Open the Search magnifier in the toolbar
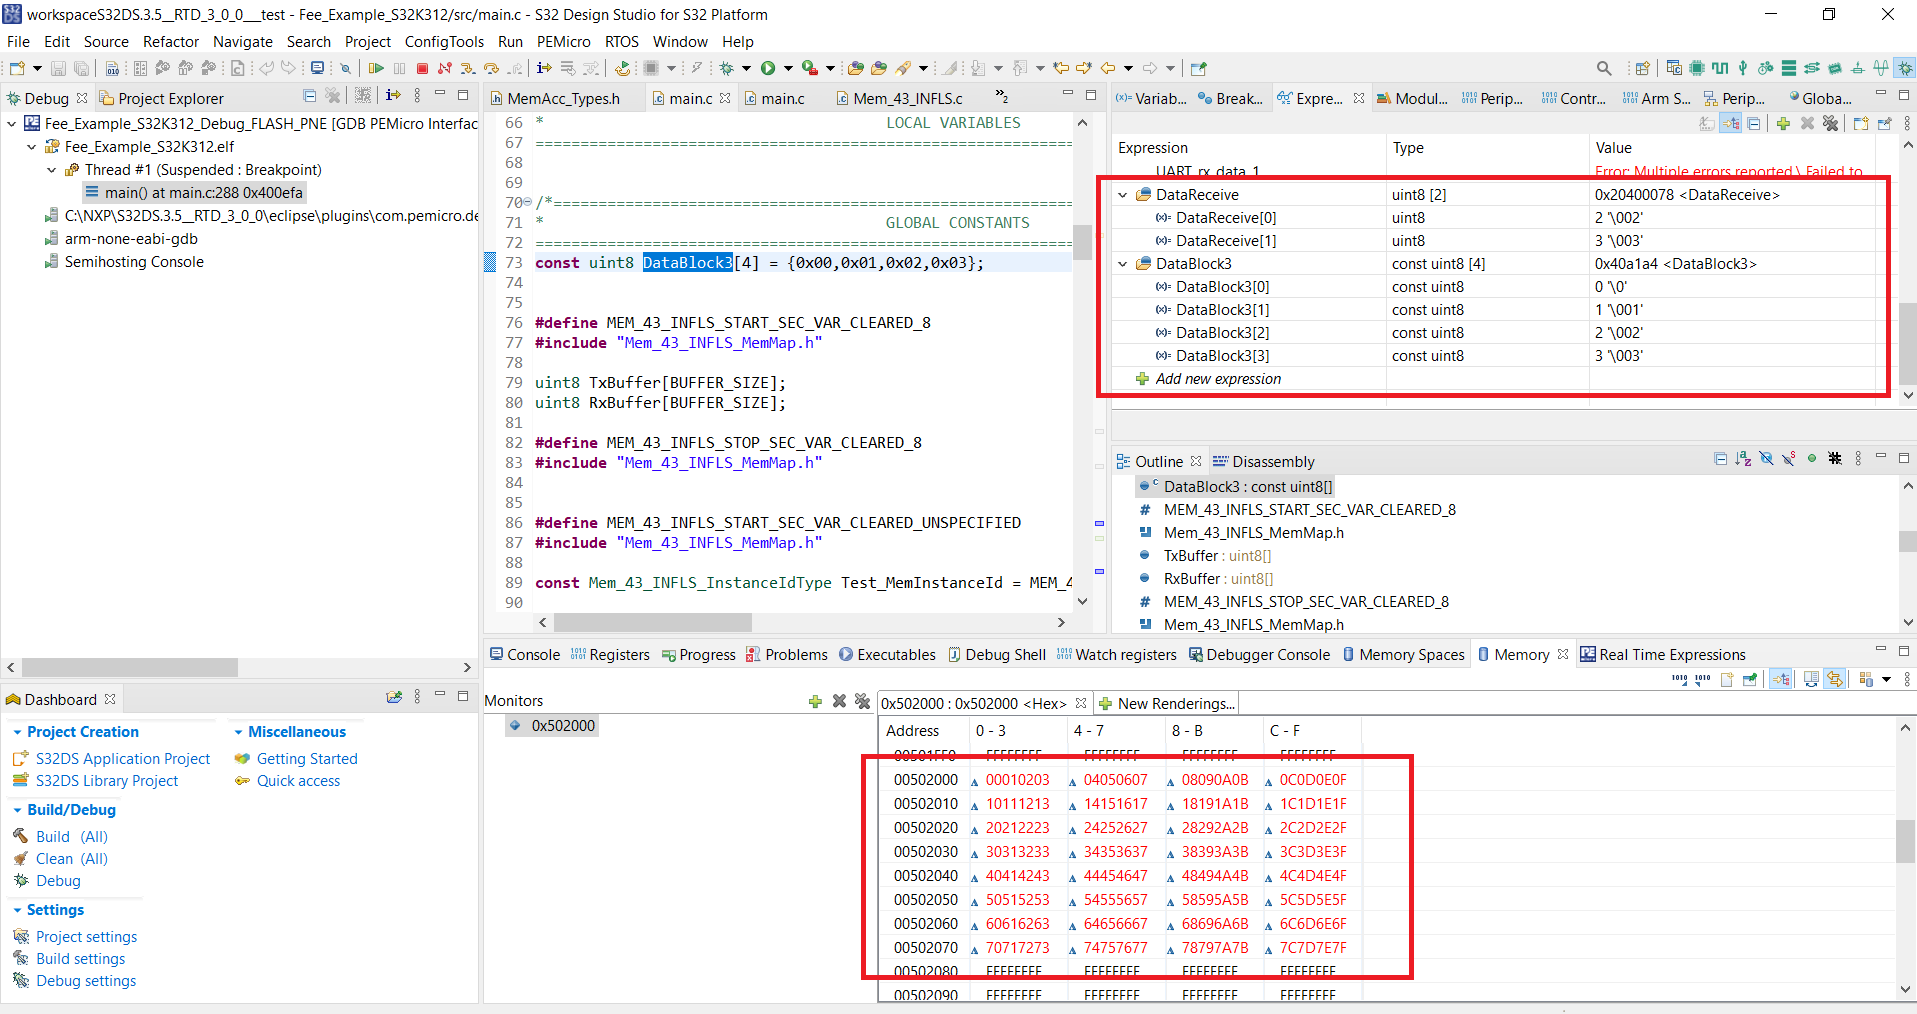The width and height of the screenshot is (1917, 1014). point(1603,67)
